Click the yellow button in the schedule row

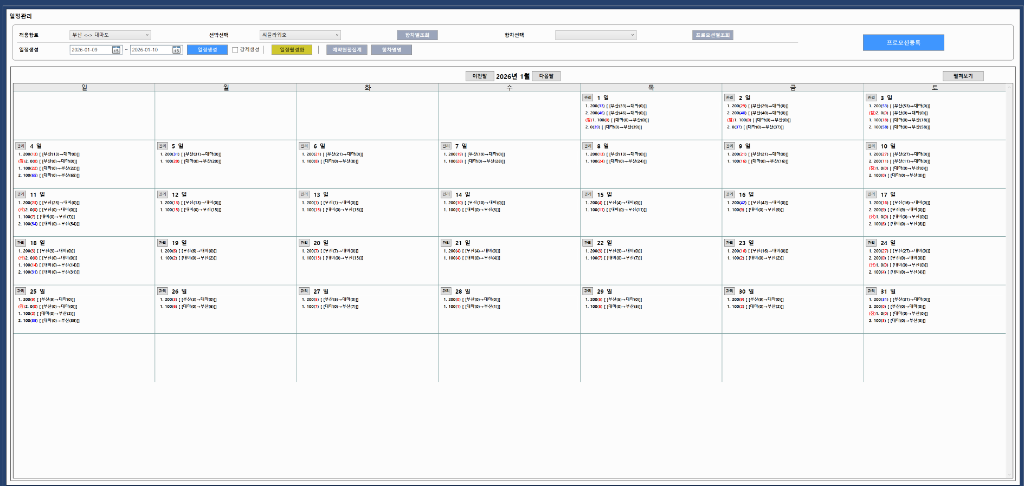[x=291, y=49]
